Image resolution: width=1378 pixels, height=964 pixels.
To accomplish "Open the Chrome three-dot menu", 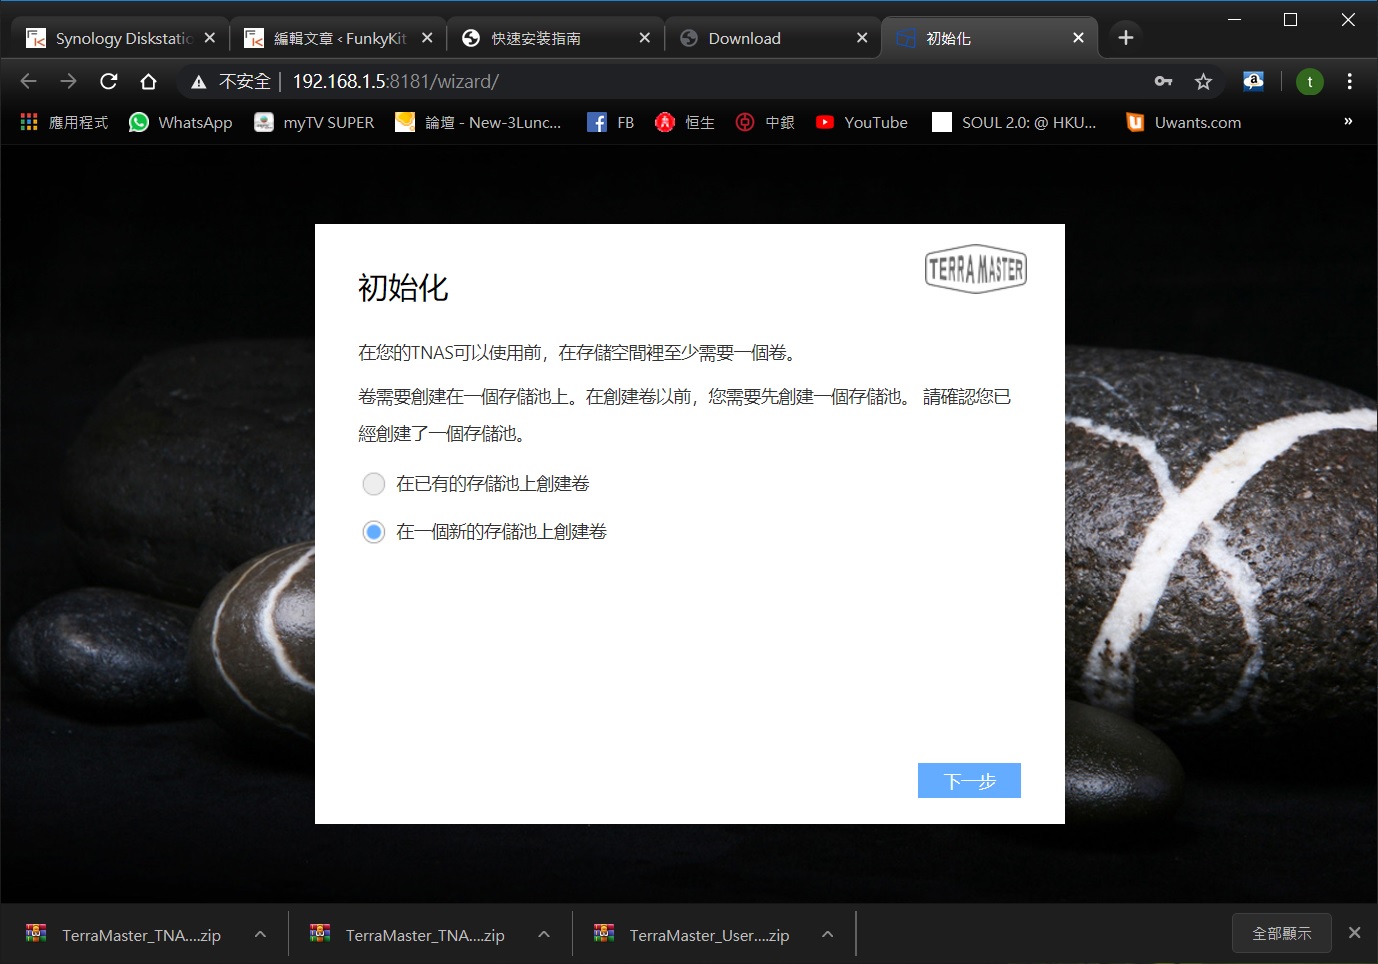I will pyautogui.click(x=1349, y=82).
